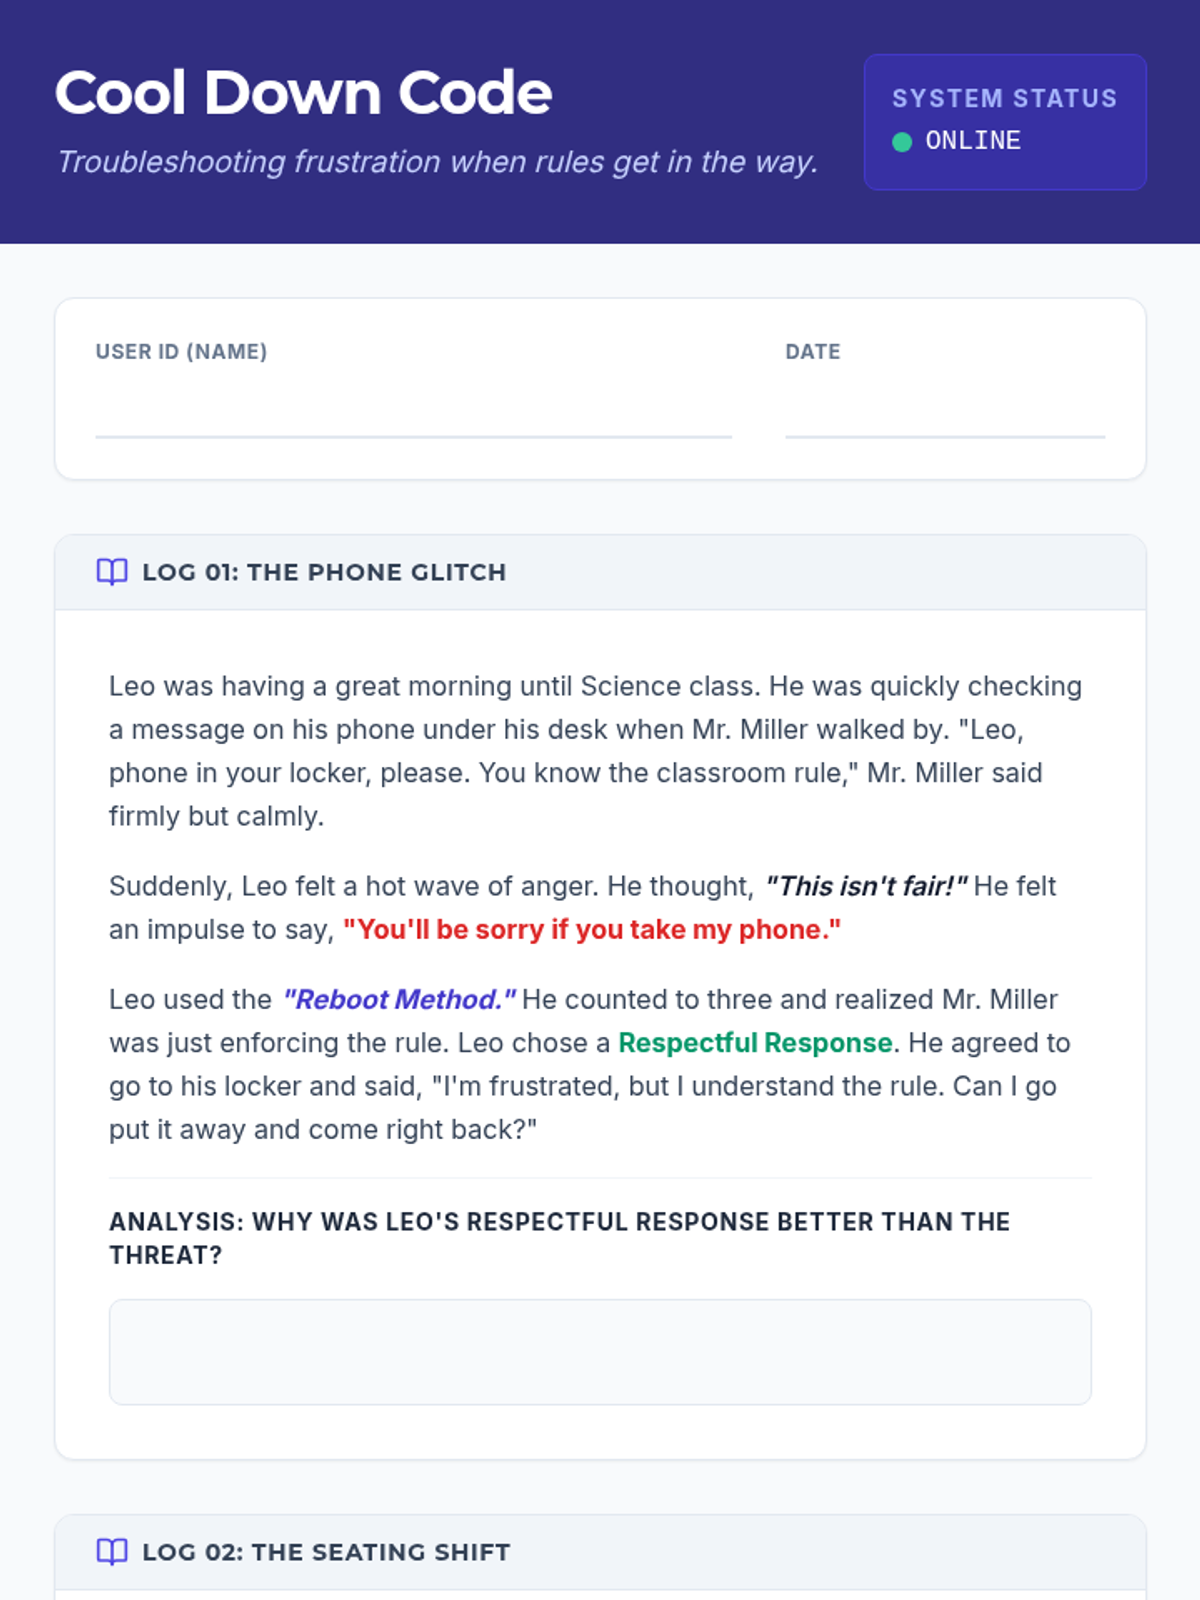
Task: Click the Log 01: The Phone Glitch header
Action: (324, 573)
